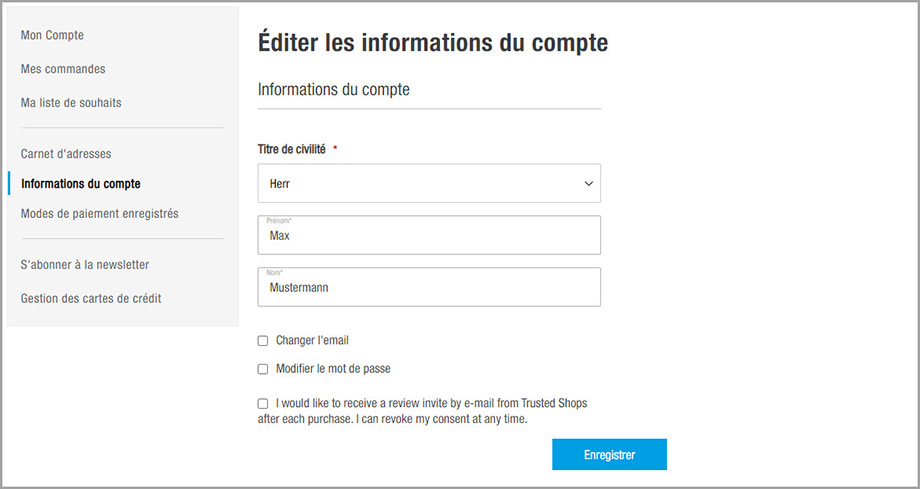This screenshot has height=489, width=920.
Task: Click the red required asterisk near Titre de civilité
Action: (335, 149)
